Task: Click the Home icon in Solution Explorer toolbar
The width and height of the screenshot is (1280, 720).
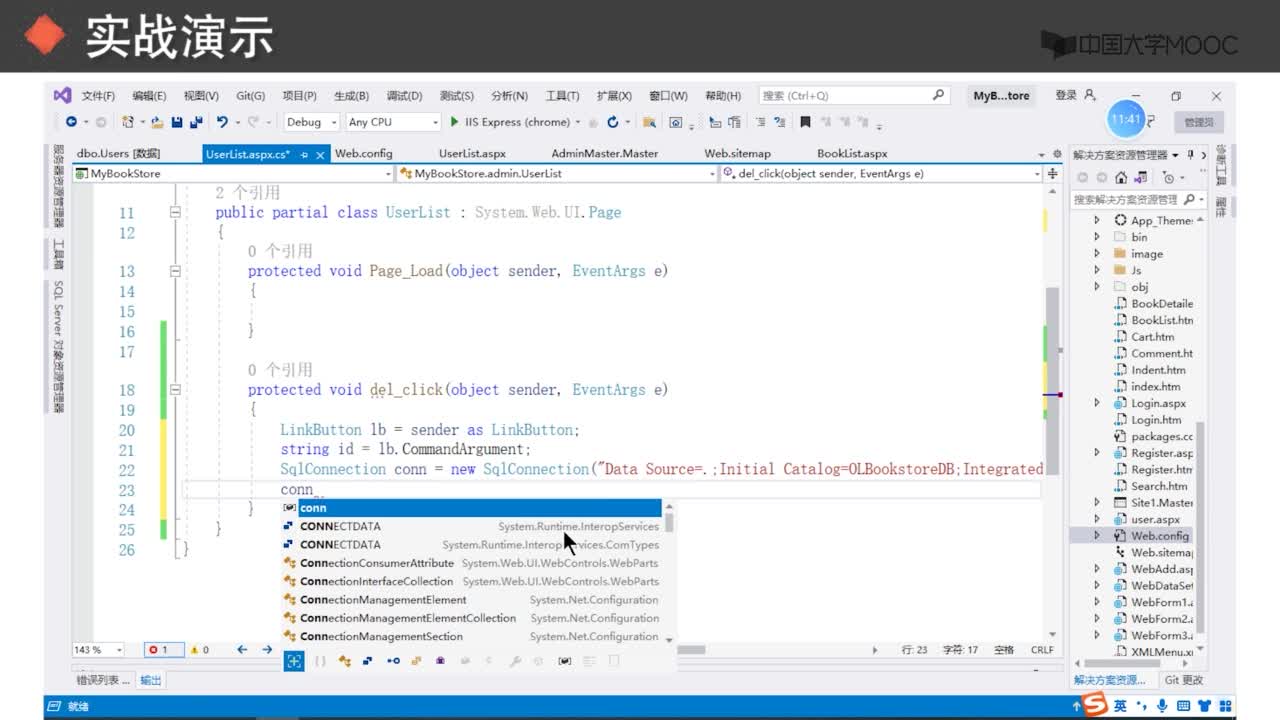Action: 1121,177
